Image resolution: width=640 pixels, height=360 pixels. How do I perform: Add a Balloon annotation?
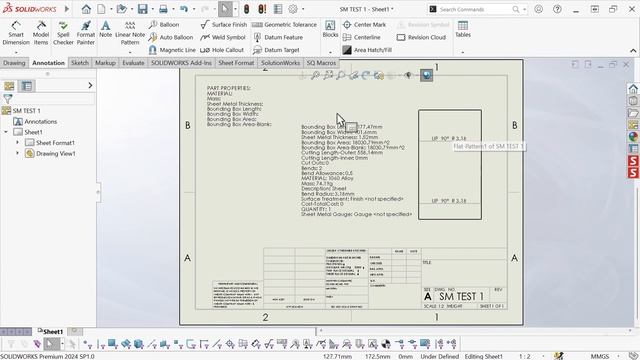(x=164, y=24)
